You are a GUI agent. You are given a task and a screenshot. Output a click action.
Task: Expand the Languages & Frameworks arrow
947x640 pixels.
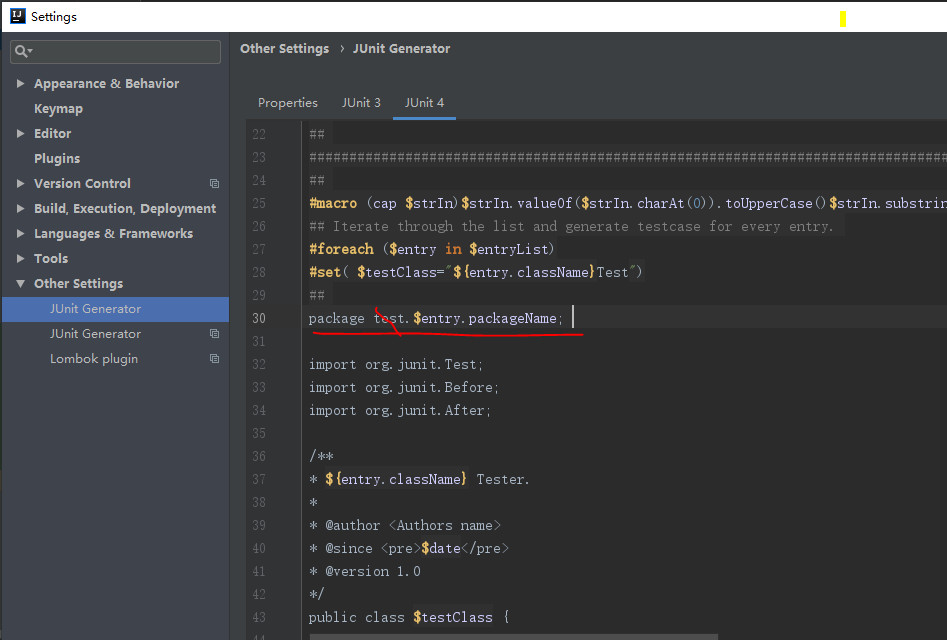(21, 234)
